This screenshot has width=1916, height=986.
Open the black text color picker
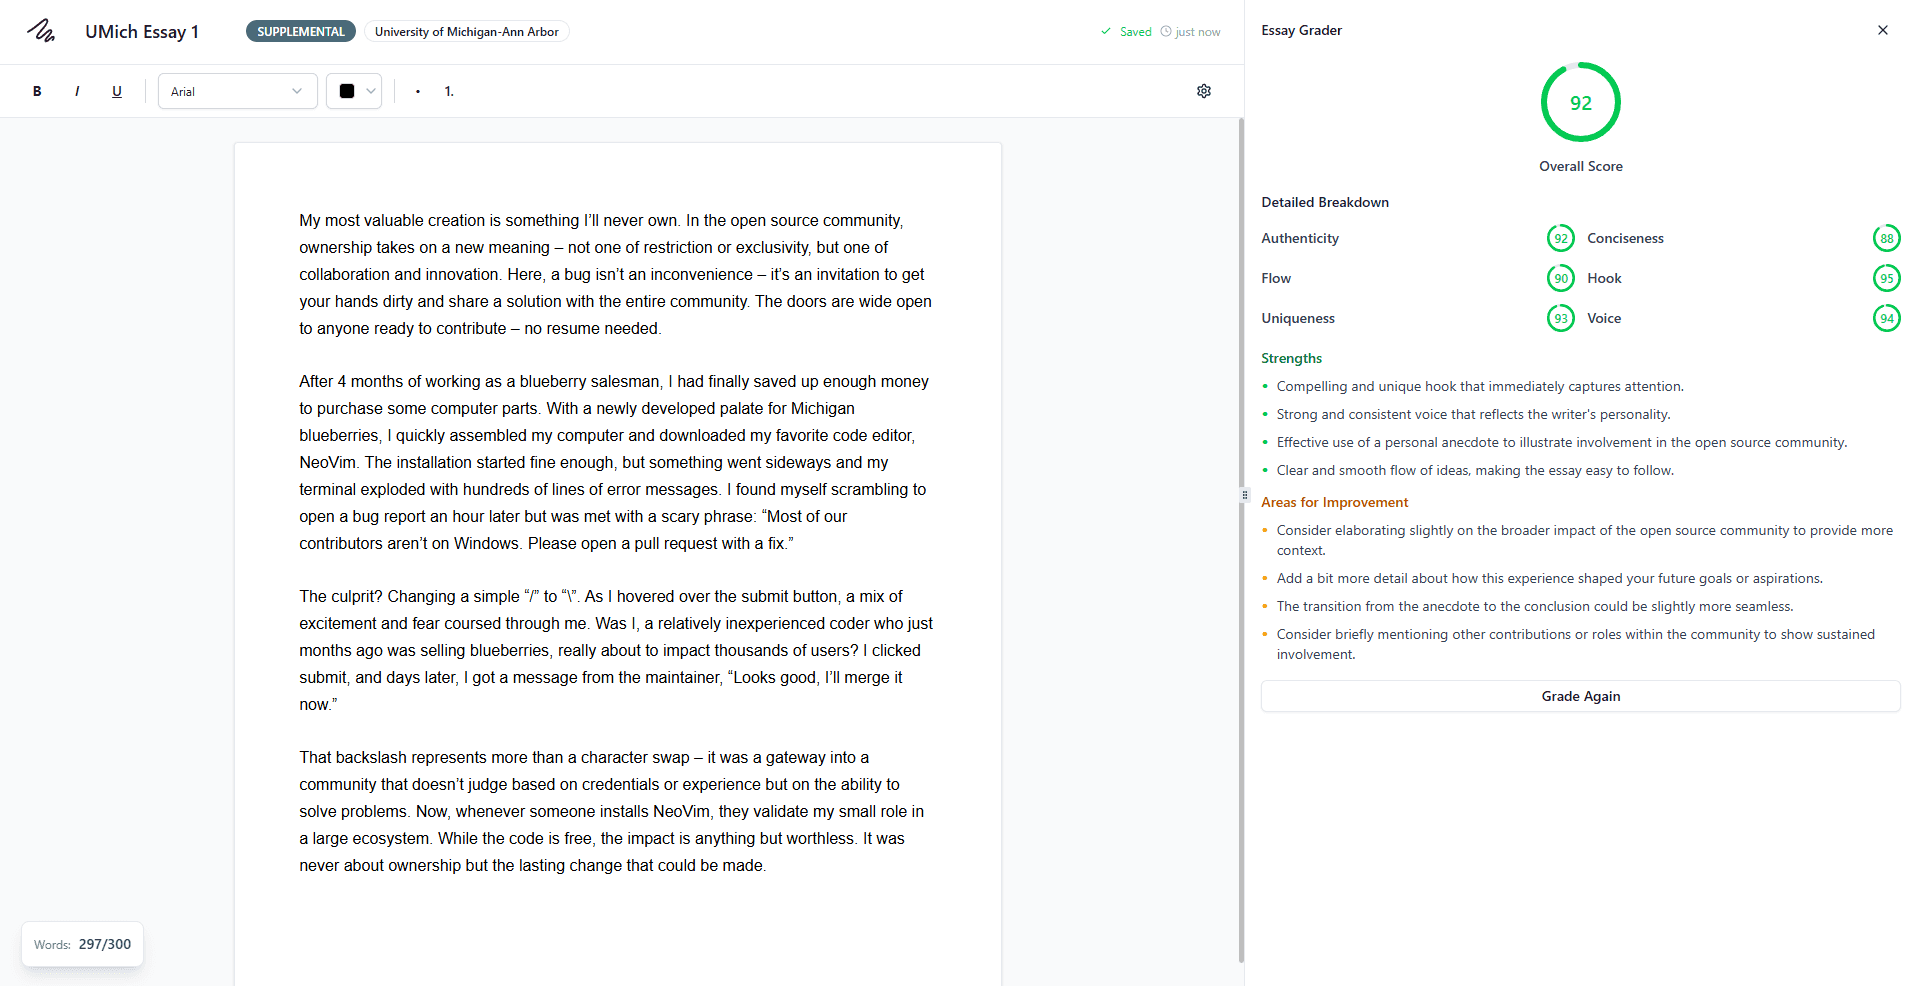[354, 91]
